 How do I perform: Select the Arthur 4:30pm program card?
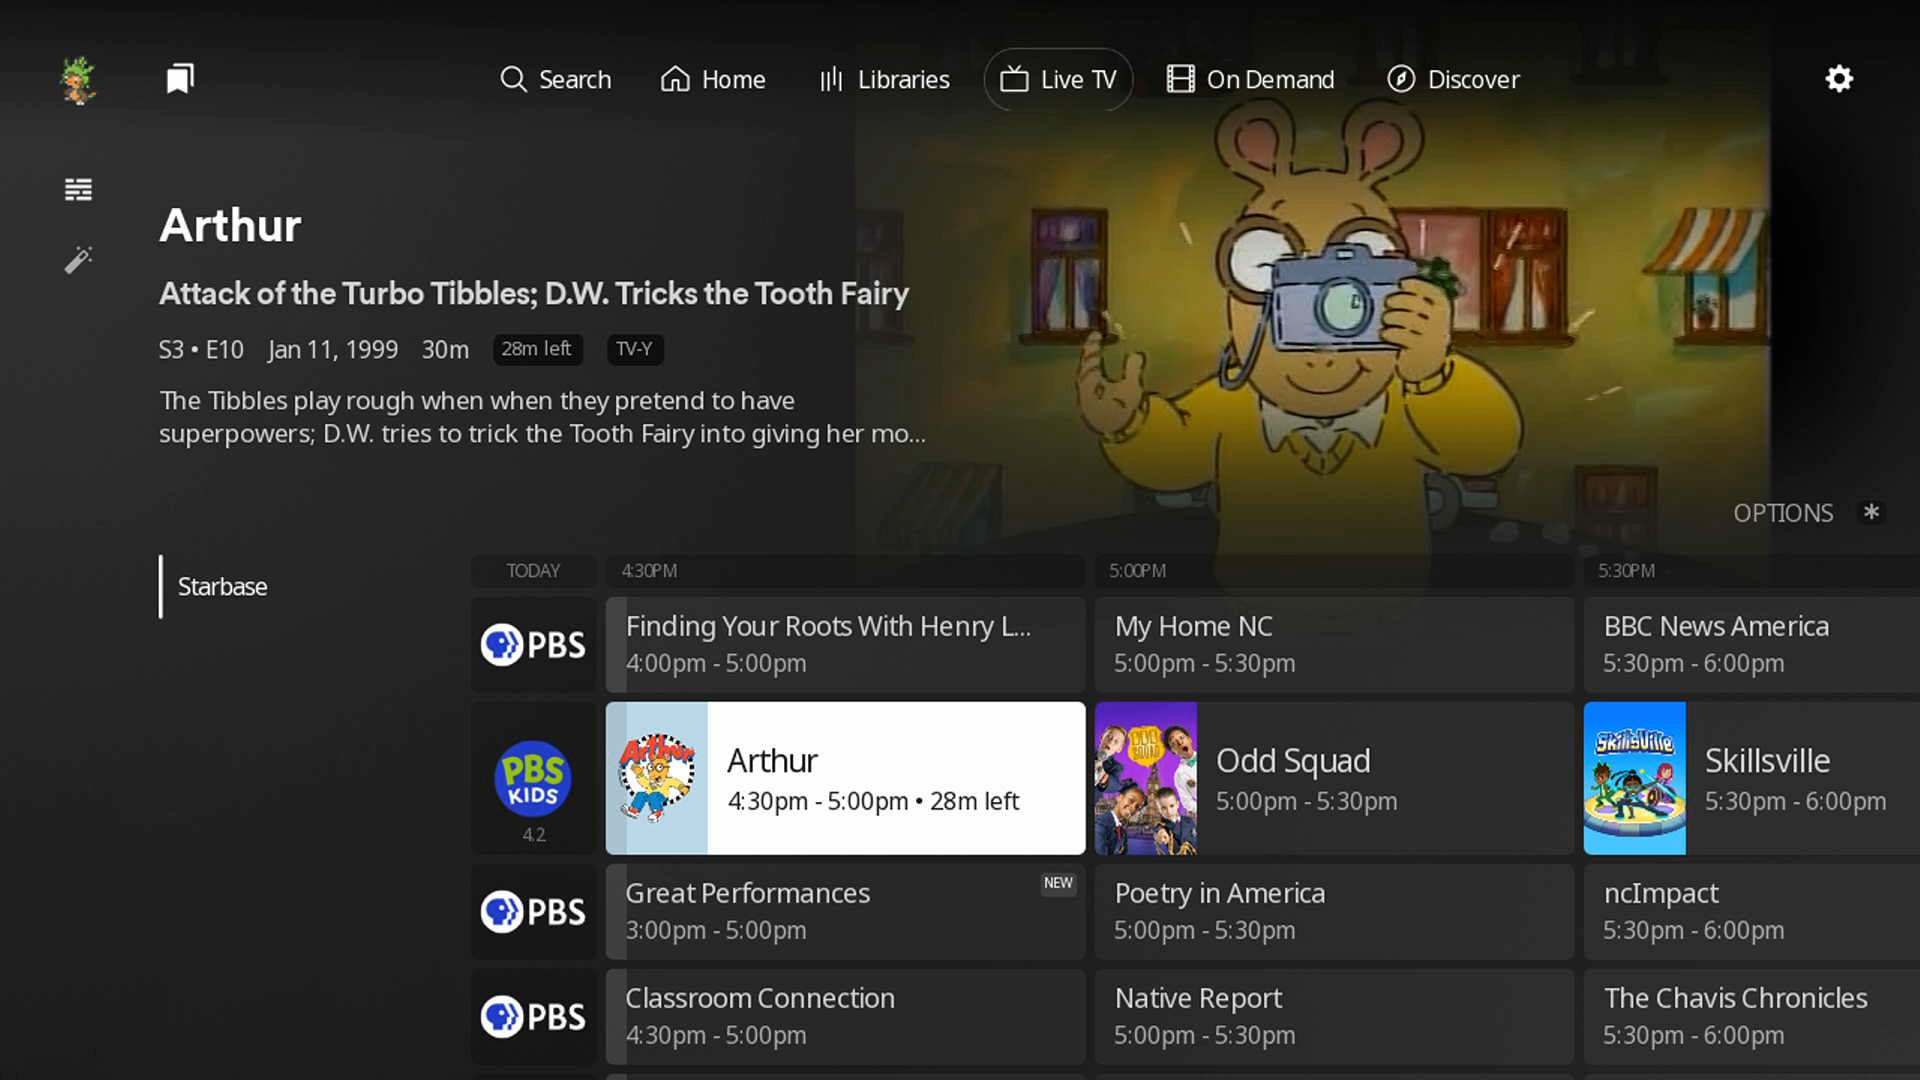[846, 778]
